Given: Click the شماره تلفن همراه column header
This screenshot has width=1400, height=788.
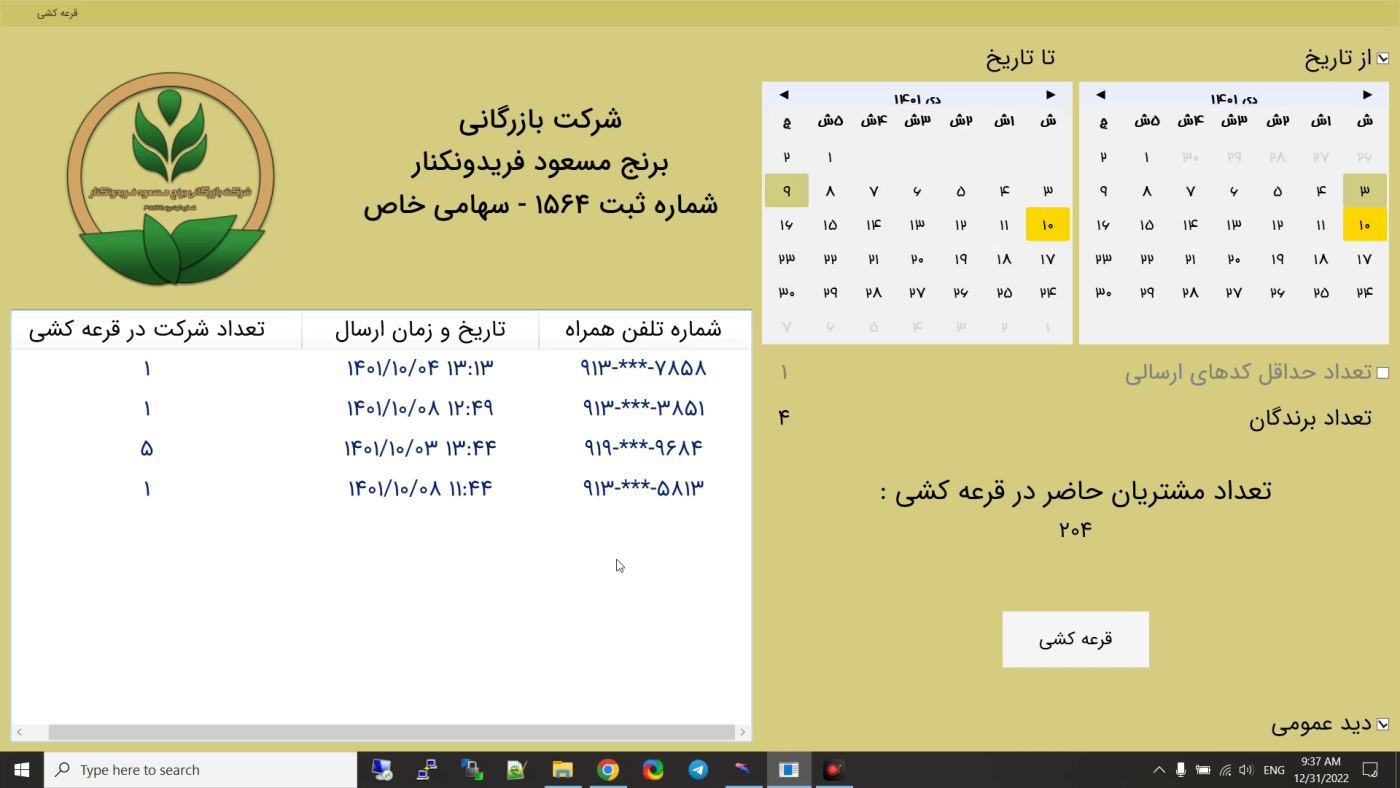Looking at the screenshot, I should tap(644, 330).
